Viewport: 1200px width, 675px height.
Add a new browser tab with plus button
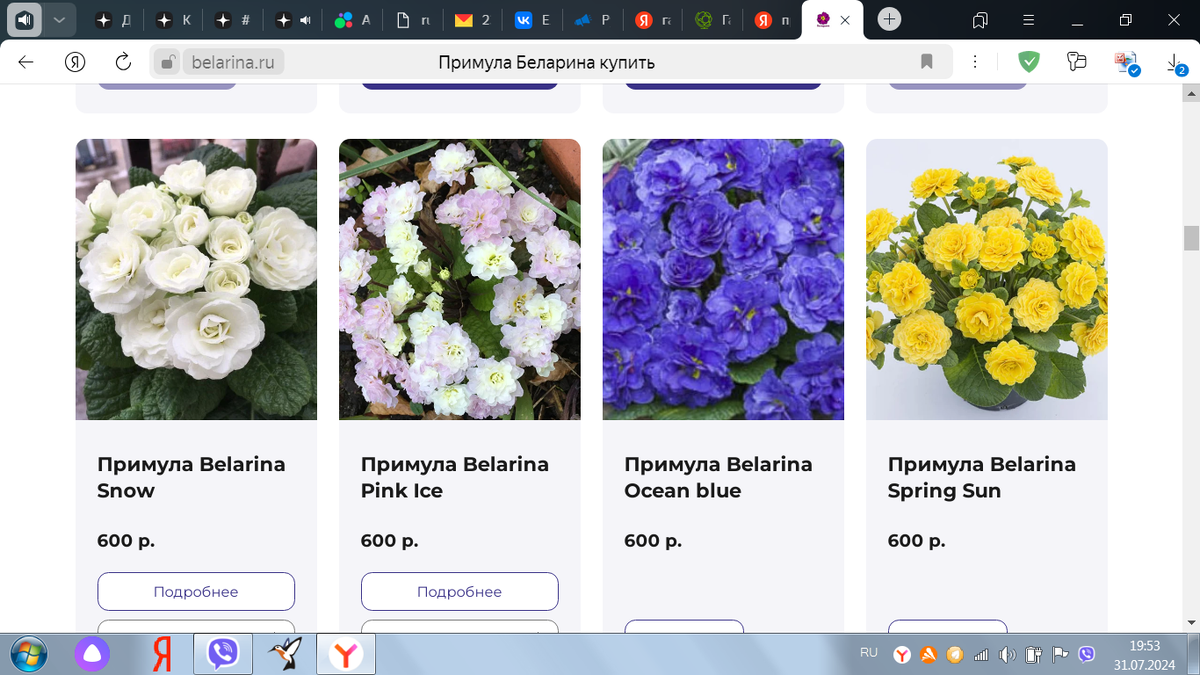[890, 19]
